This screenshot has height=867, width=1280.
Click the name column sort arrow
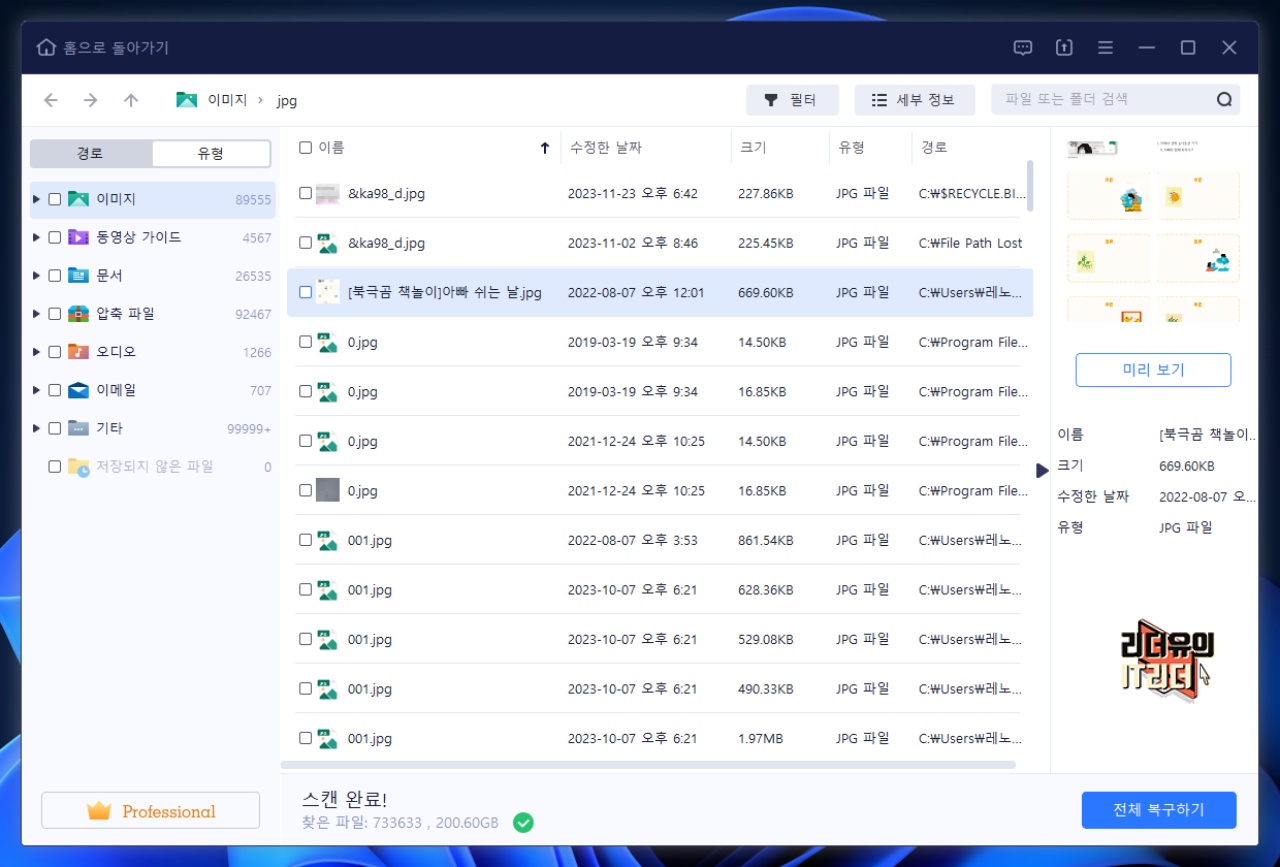coord(545,148)
